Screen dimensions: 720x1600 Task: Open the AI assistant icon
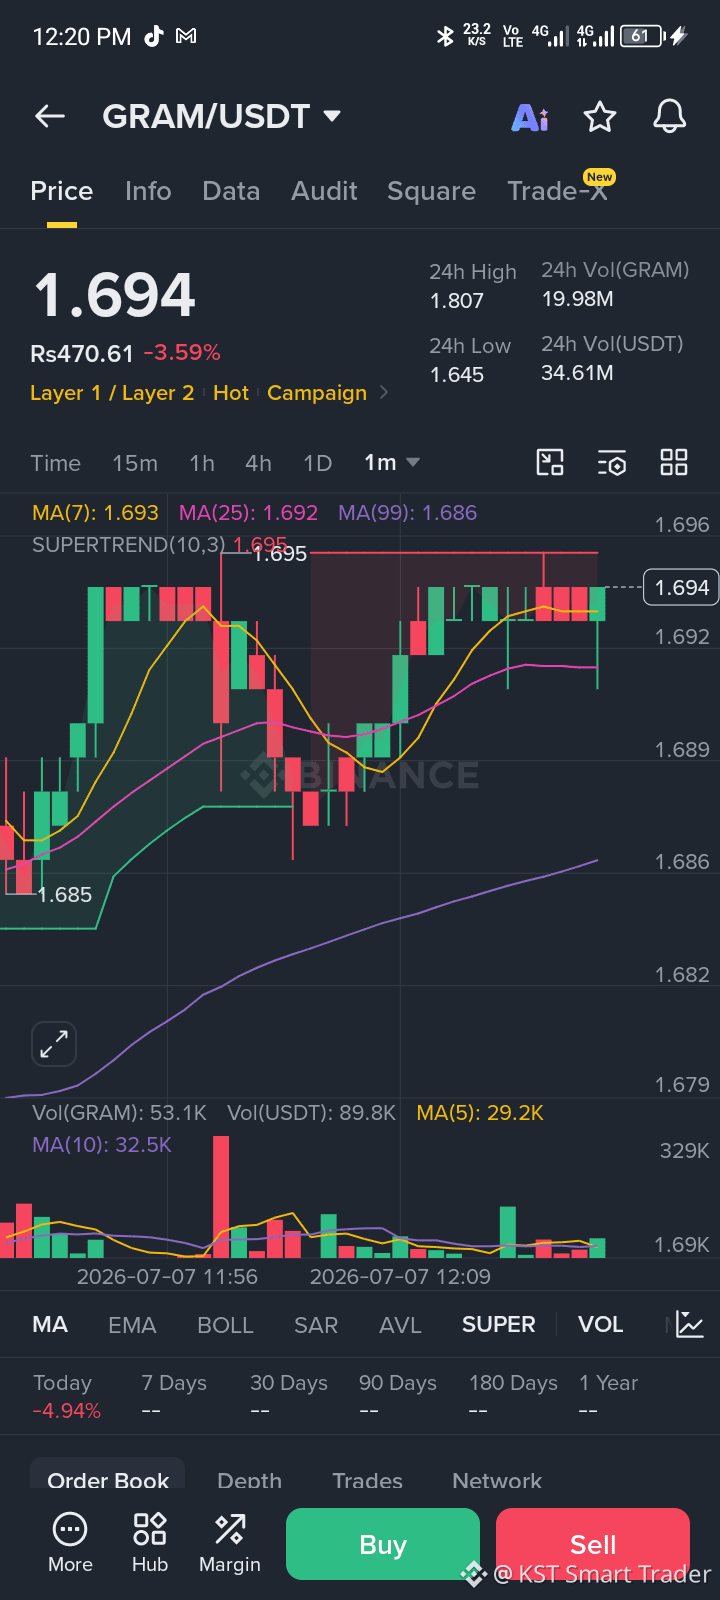point(530,118)
